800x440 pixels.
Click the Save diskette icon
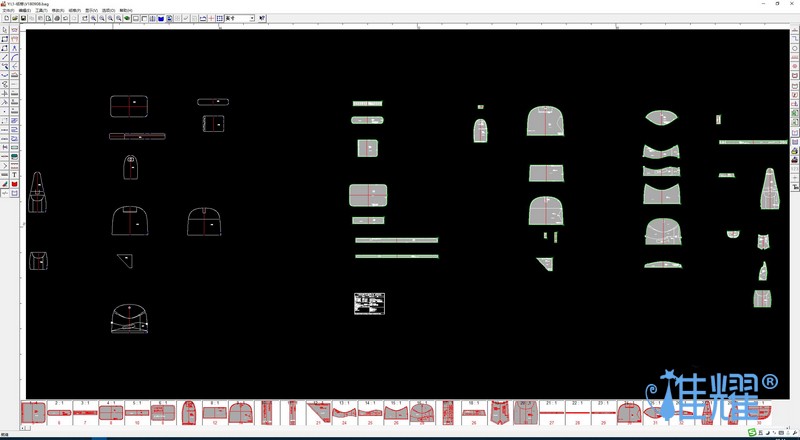24,18
